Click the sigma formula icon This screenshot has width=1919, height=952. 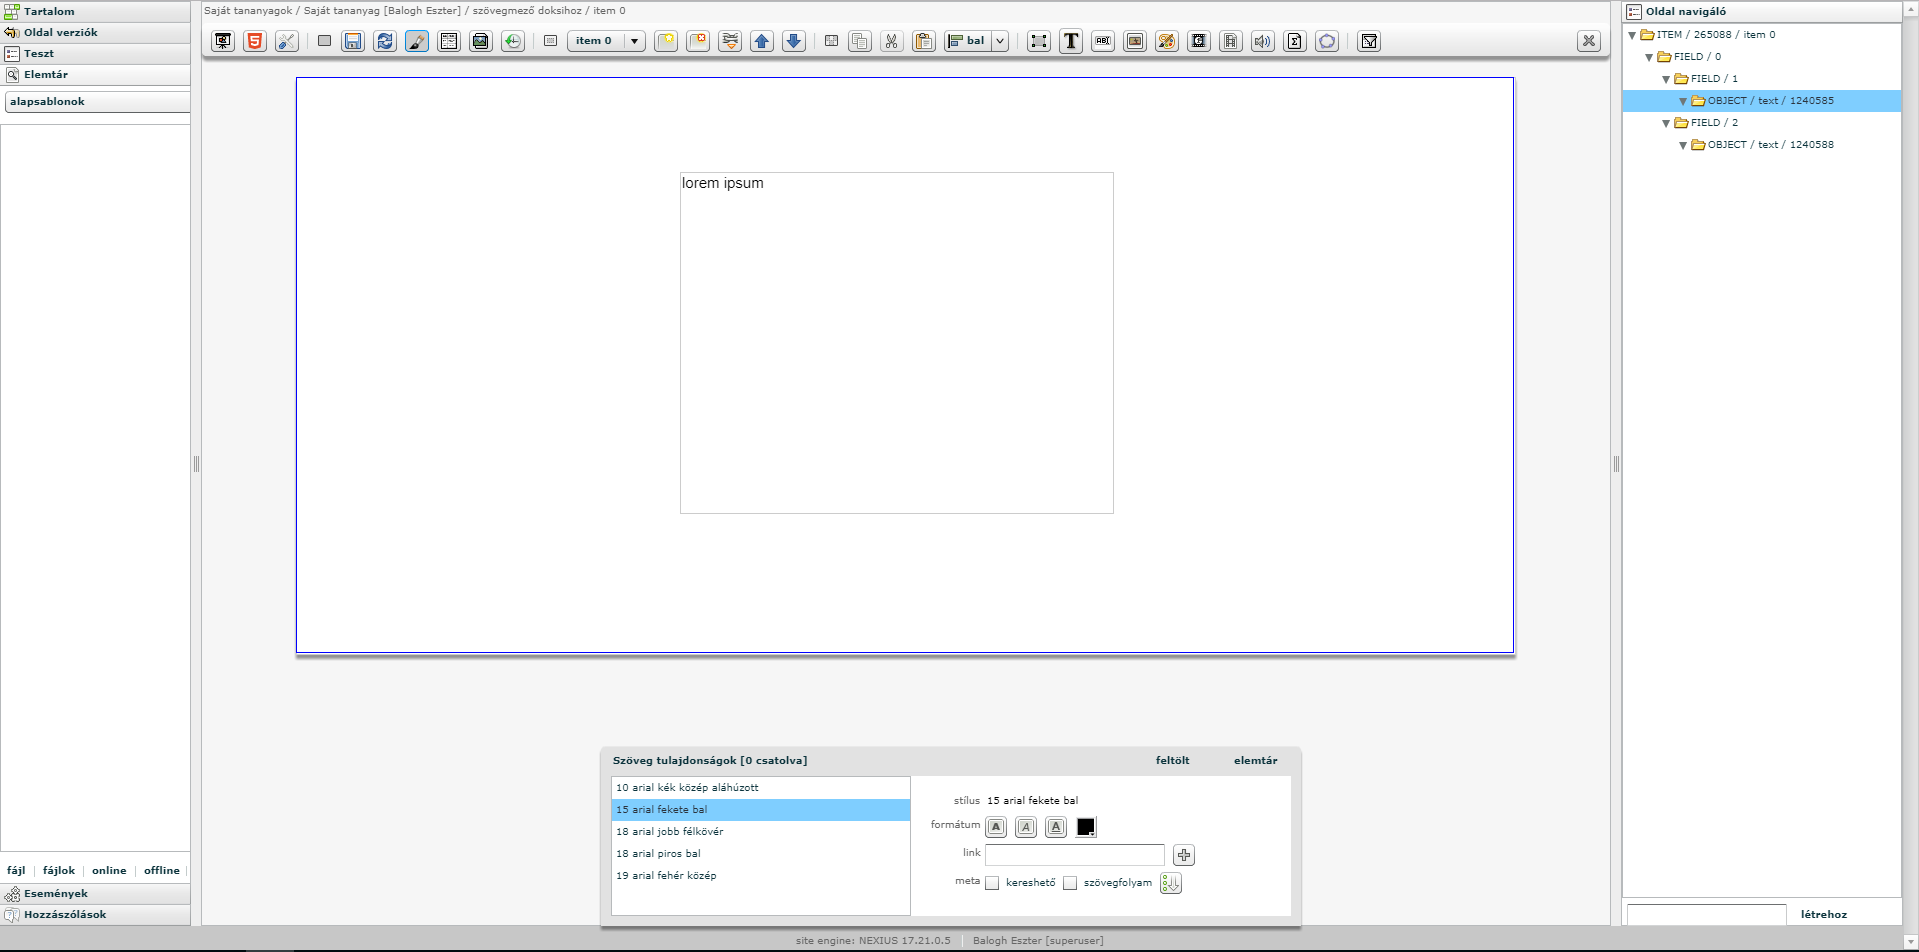[x=1295, y=41]
